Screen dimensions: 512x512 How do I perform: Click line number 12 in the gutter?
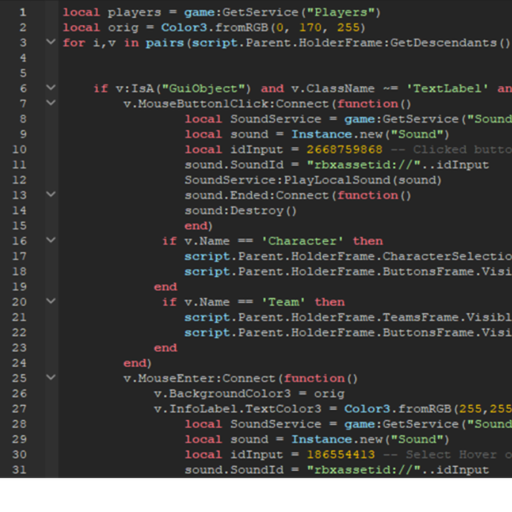(x=19, y=180)
